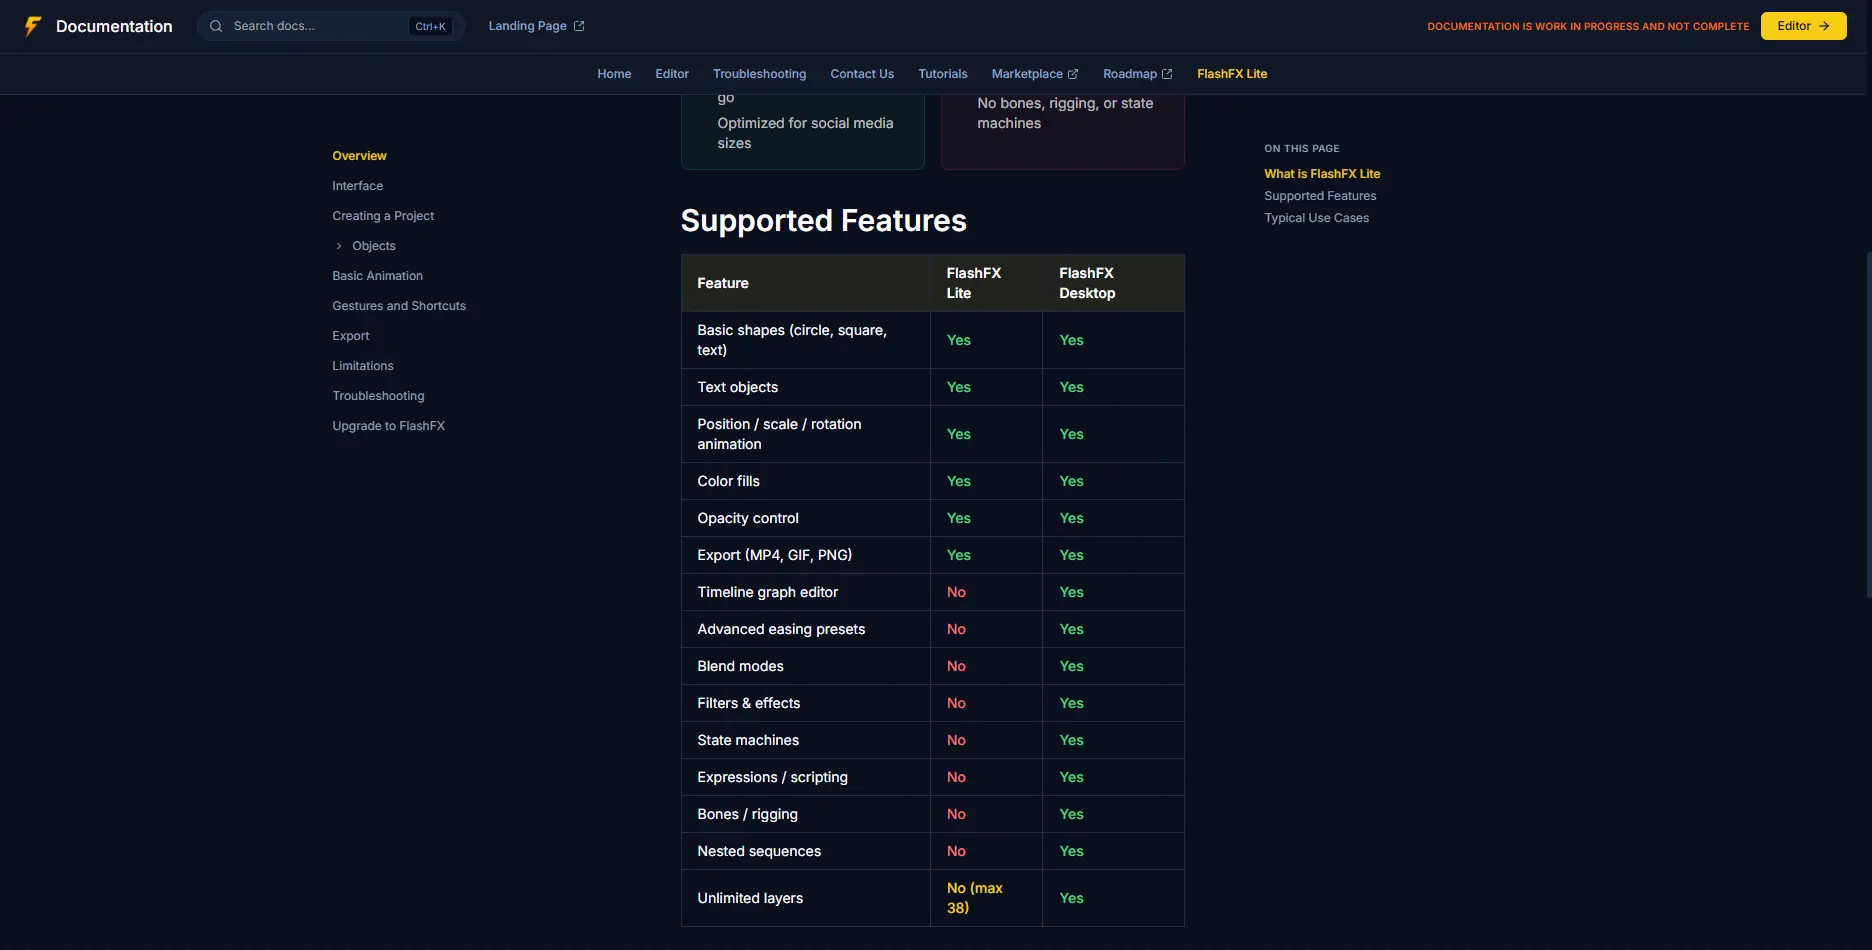
Task: Click the Expressions / scripting cell
Action: click(806, 777)
